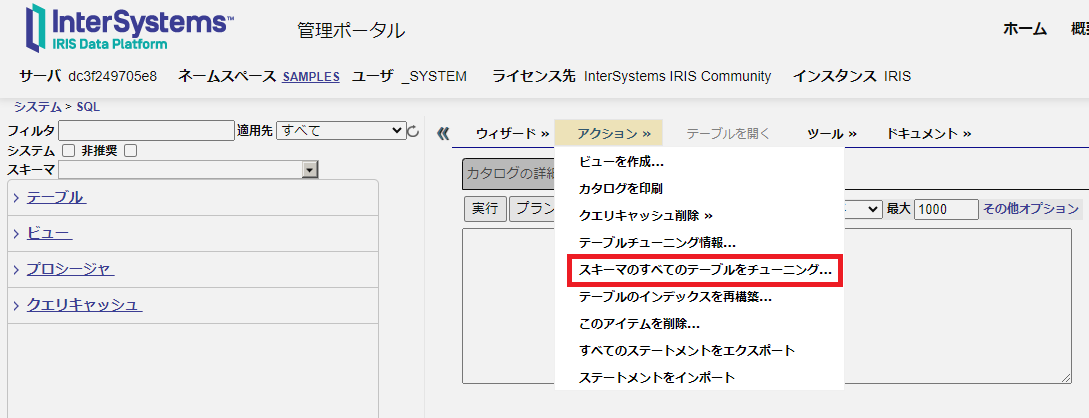1089x418 pixels.
Task: Click the フィルタ text input field
Action: coord(146,131)
